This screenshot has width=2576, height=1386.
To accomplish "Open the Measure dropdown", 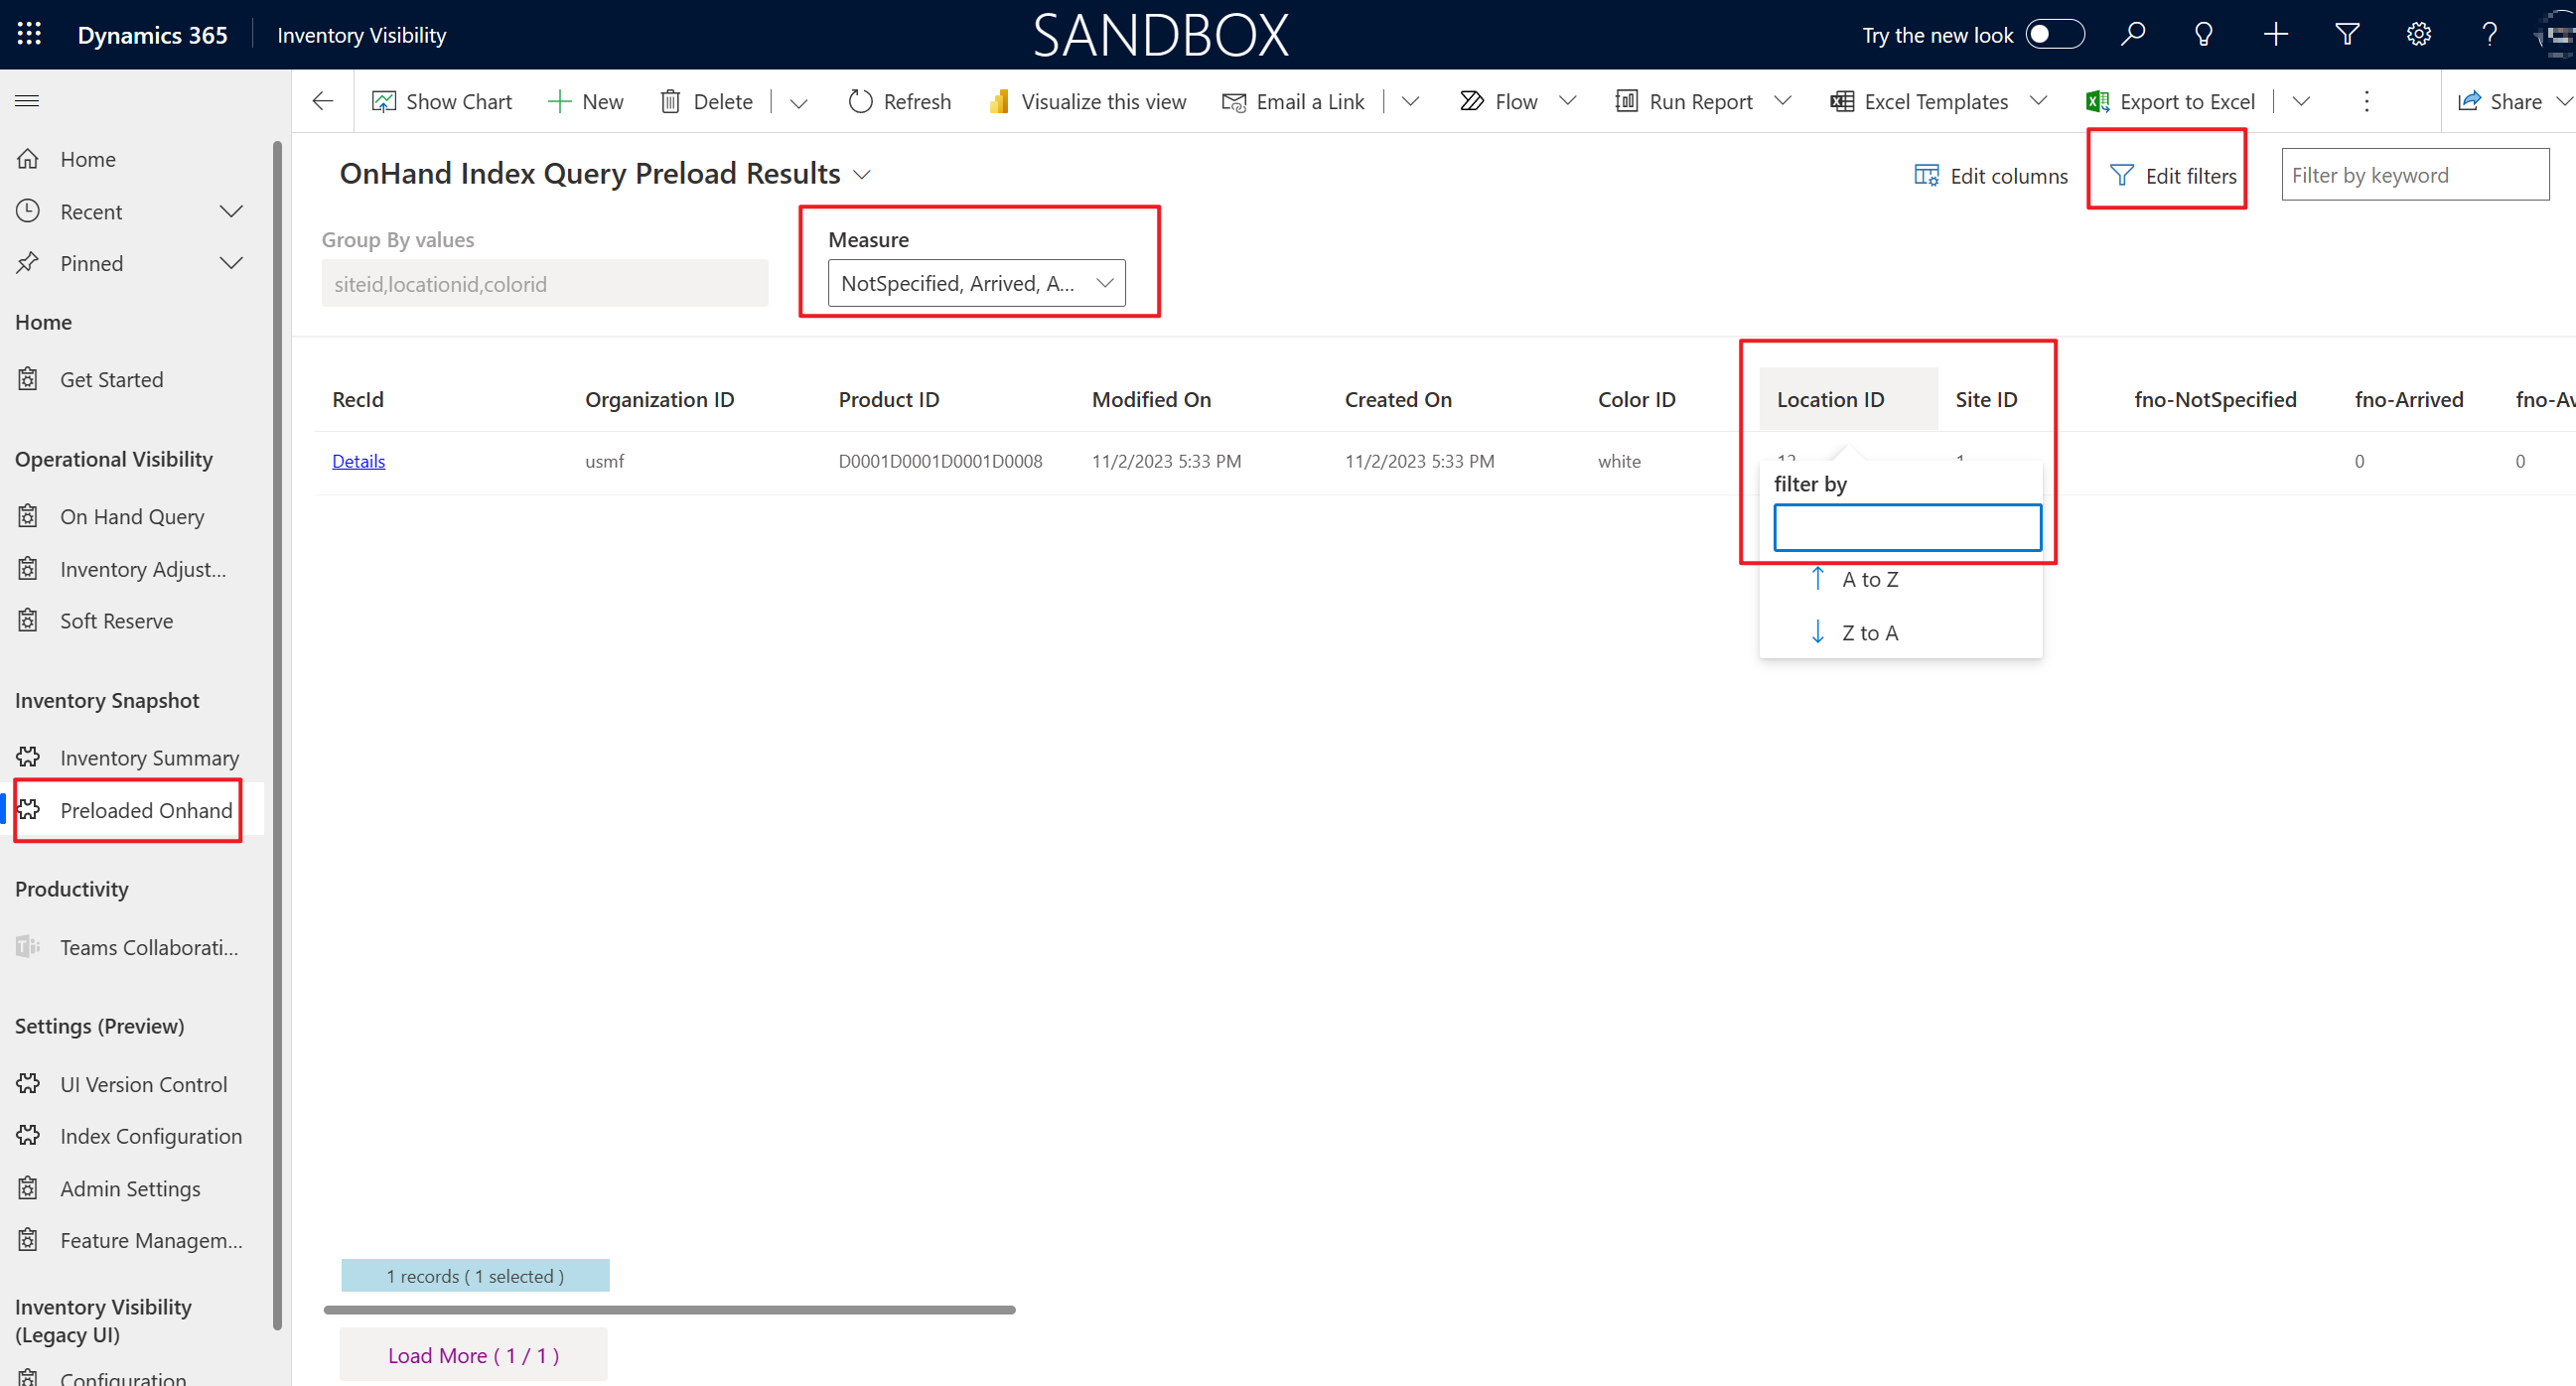I will (976, 283).
